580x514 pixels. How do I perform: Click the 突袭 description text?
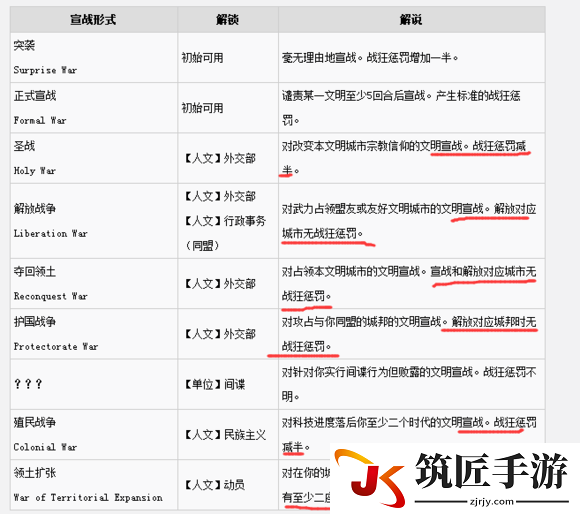pyautogui.click(x=370, y=58)
